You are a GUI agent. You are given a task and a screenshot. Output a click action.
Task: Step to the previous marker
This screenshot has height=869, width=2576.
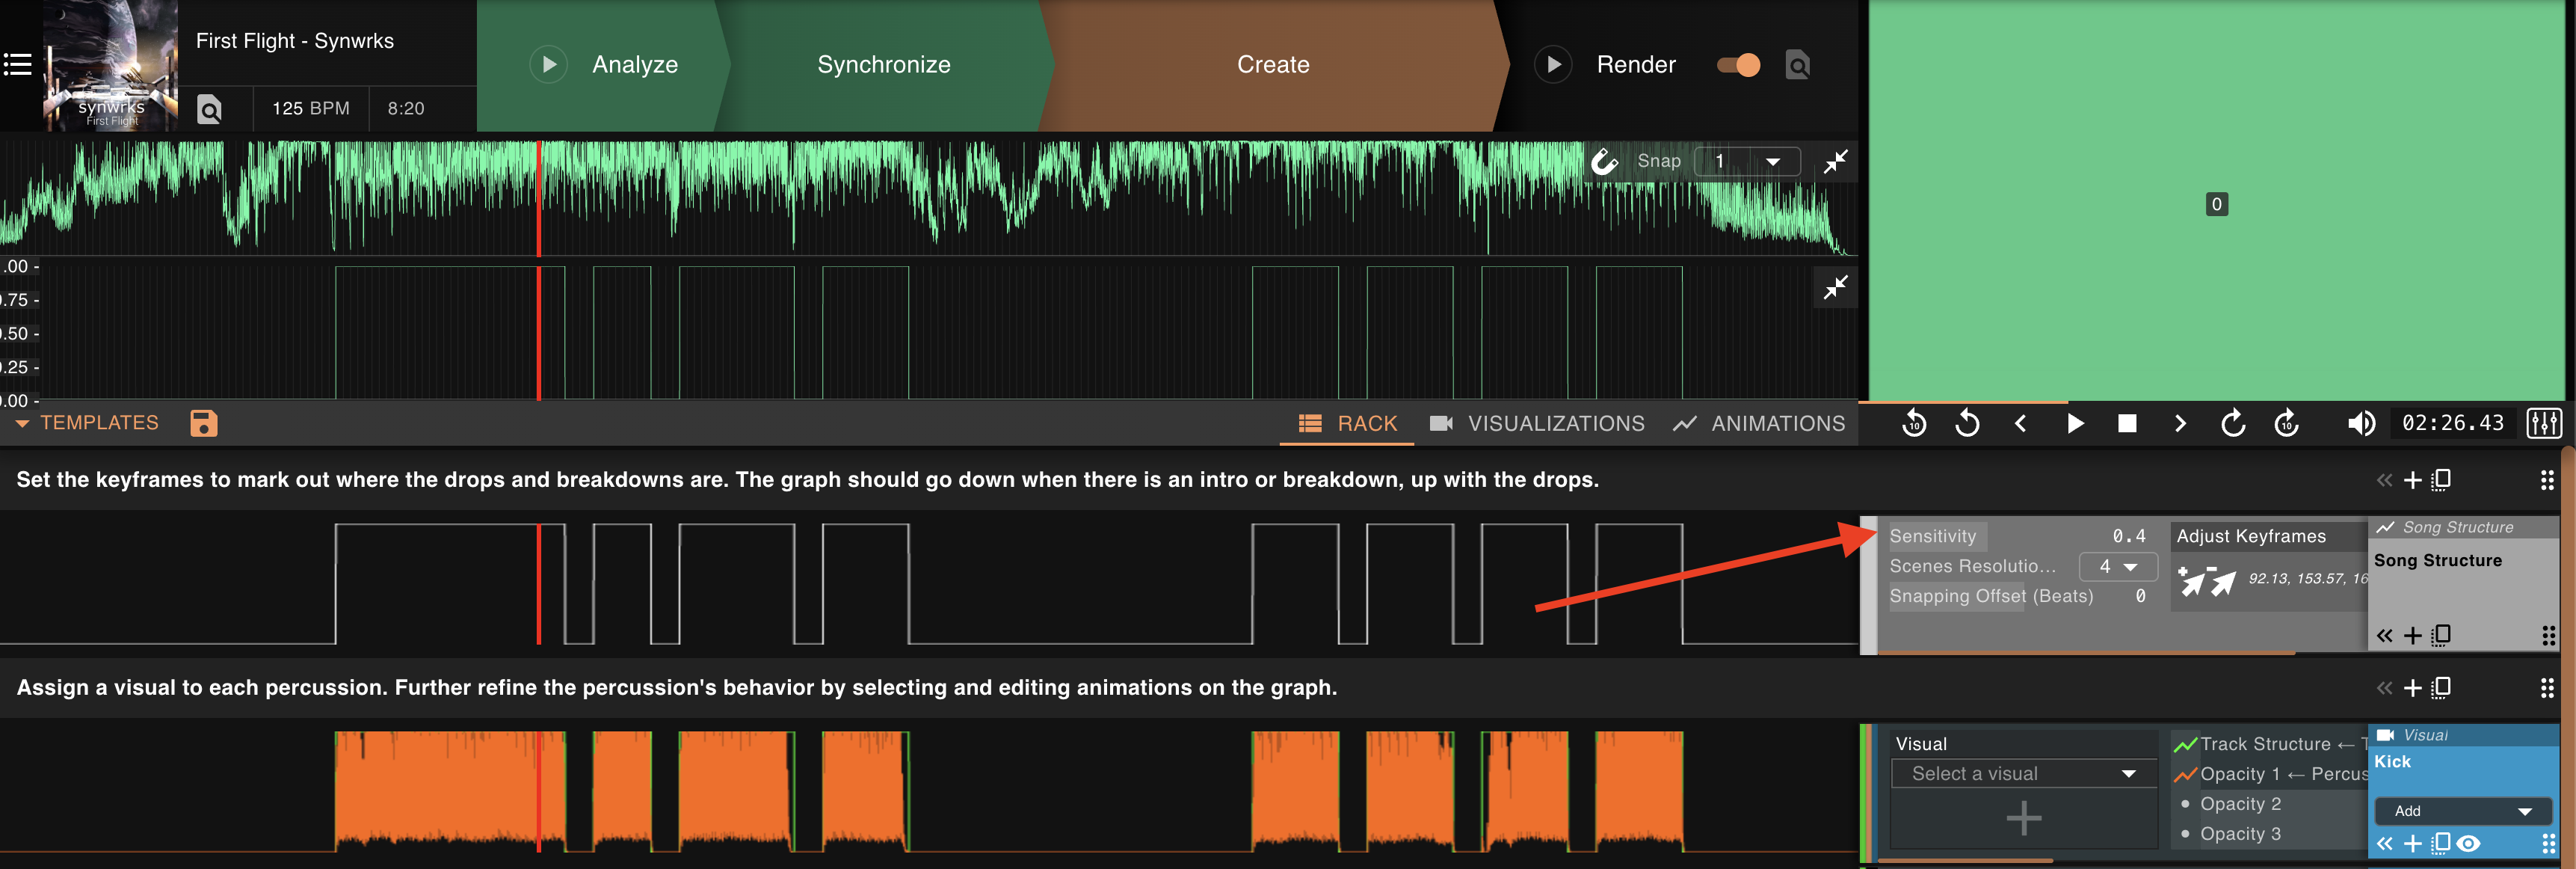click(x=2020, y=424)
